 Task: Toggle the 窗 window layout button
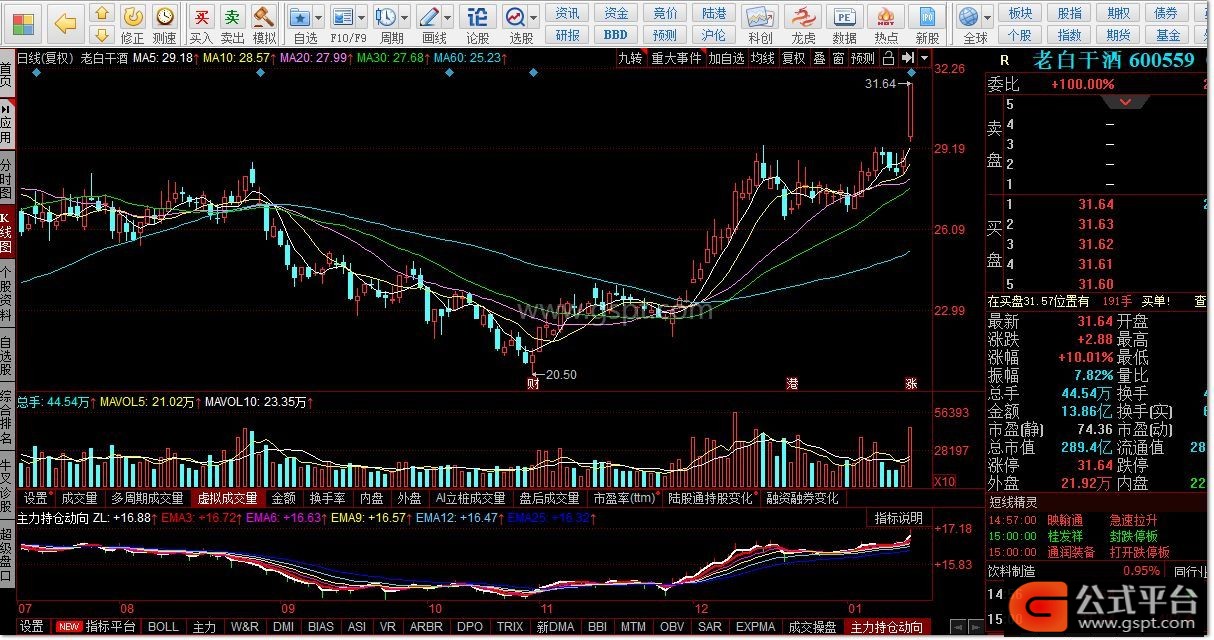point(838,58)
